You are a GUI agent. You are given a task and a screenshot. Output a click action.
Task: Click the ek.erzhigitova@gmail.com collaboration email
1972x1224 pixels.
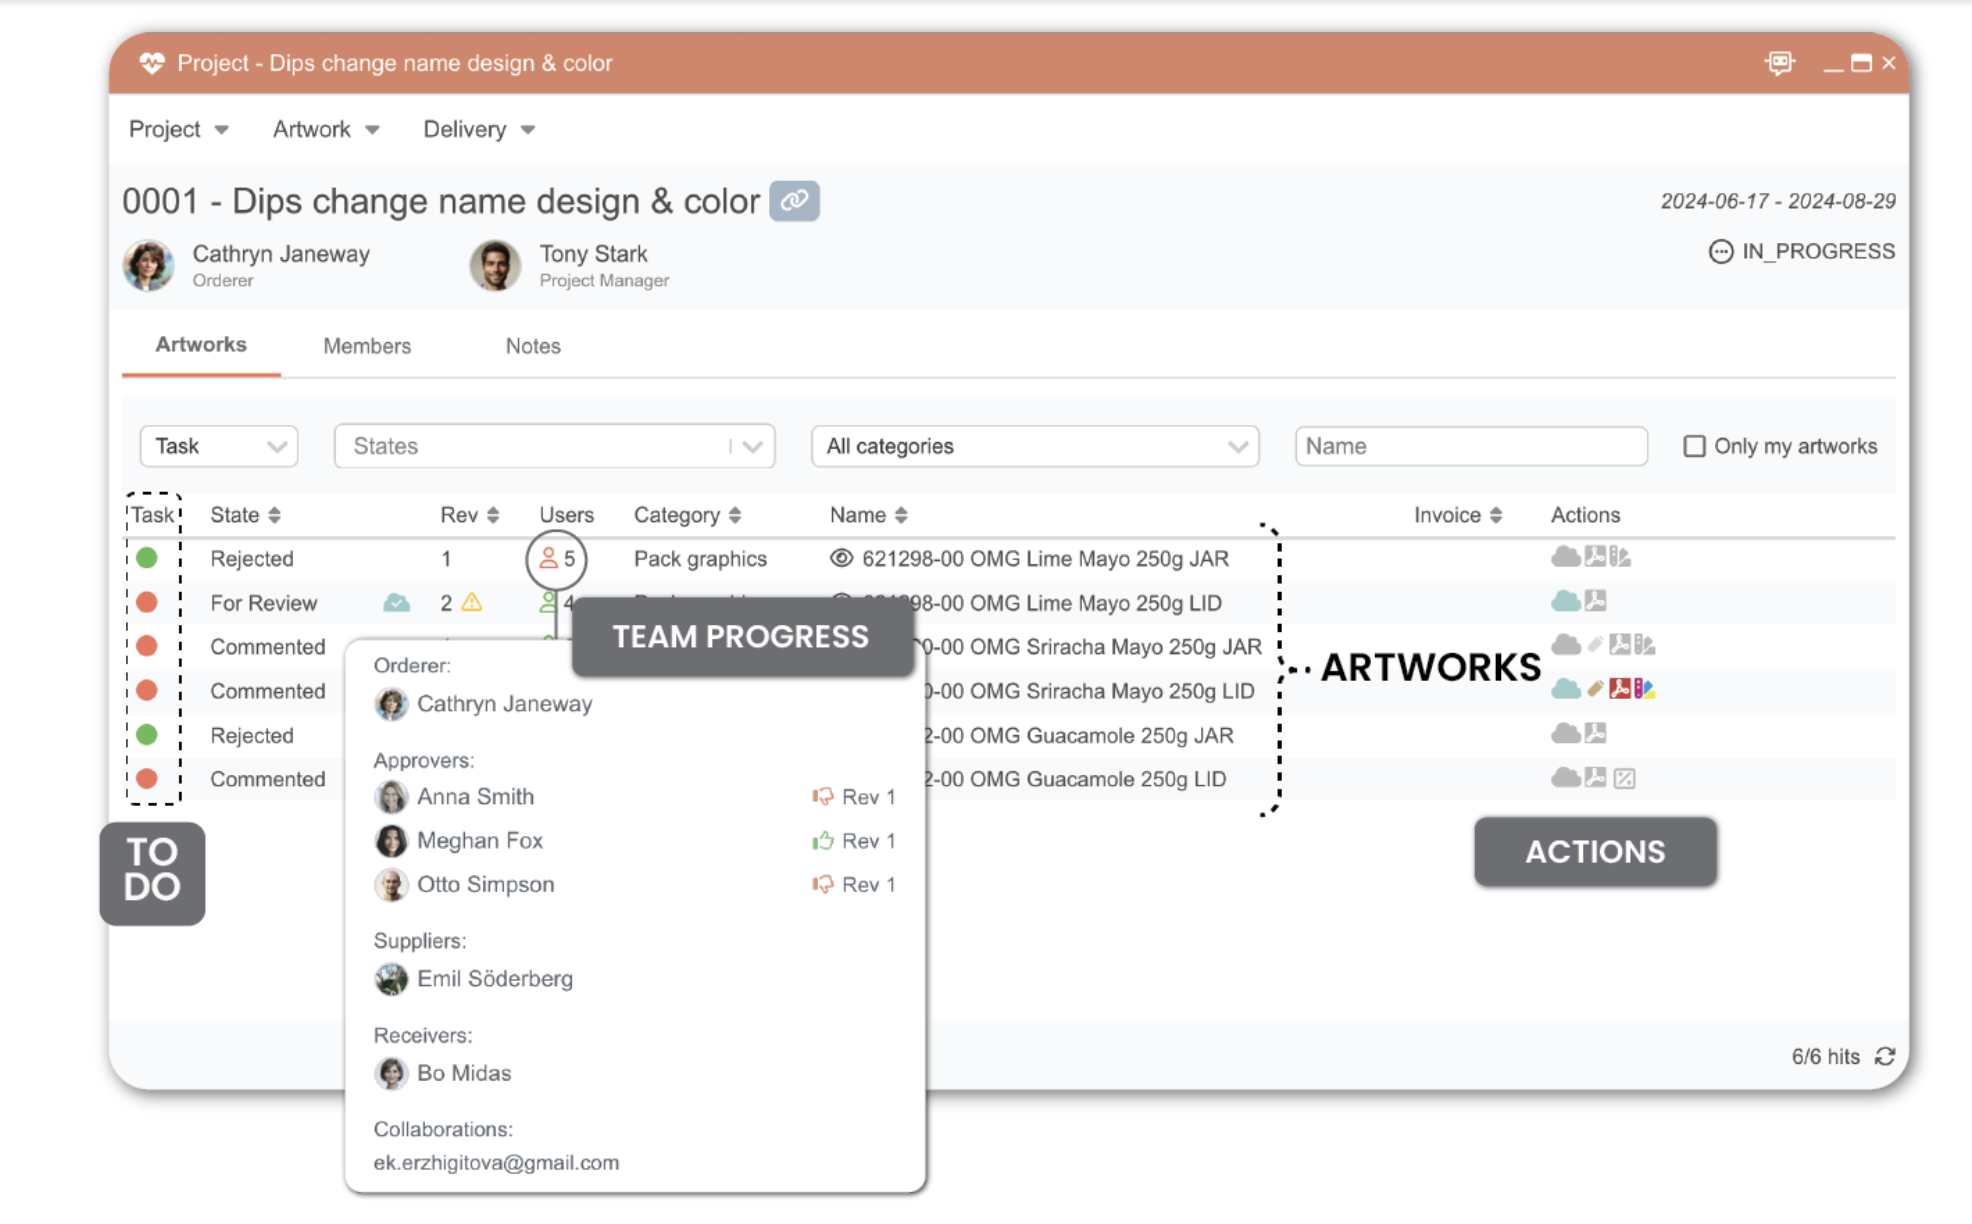[x=496, y=1162]
